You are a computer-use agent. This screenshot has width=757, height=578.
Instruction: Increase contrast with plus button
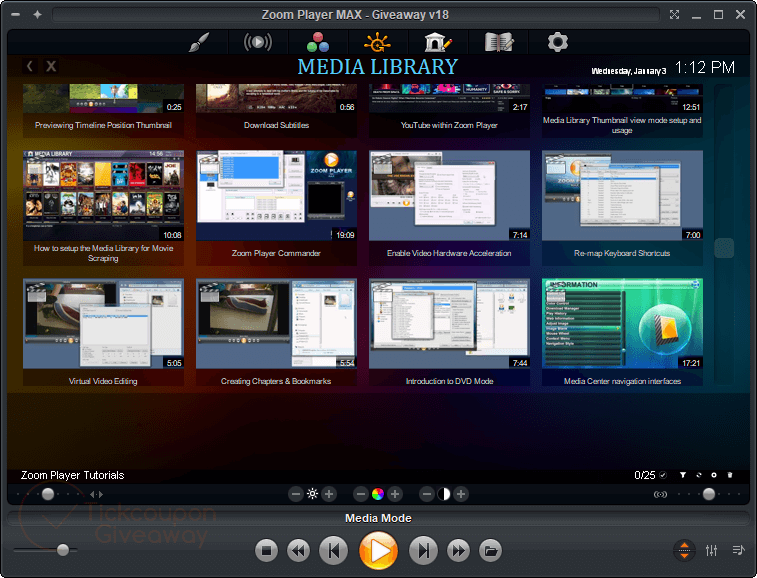(x=461, y=494)
